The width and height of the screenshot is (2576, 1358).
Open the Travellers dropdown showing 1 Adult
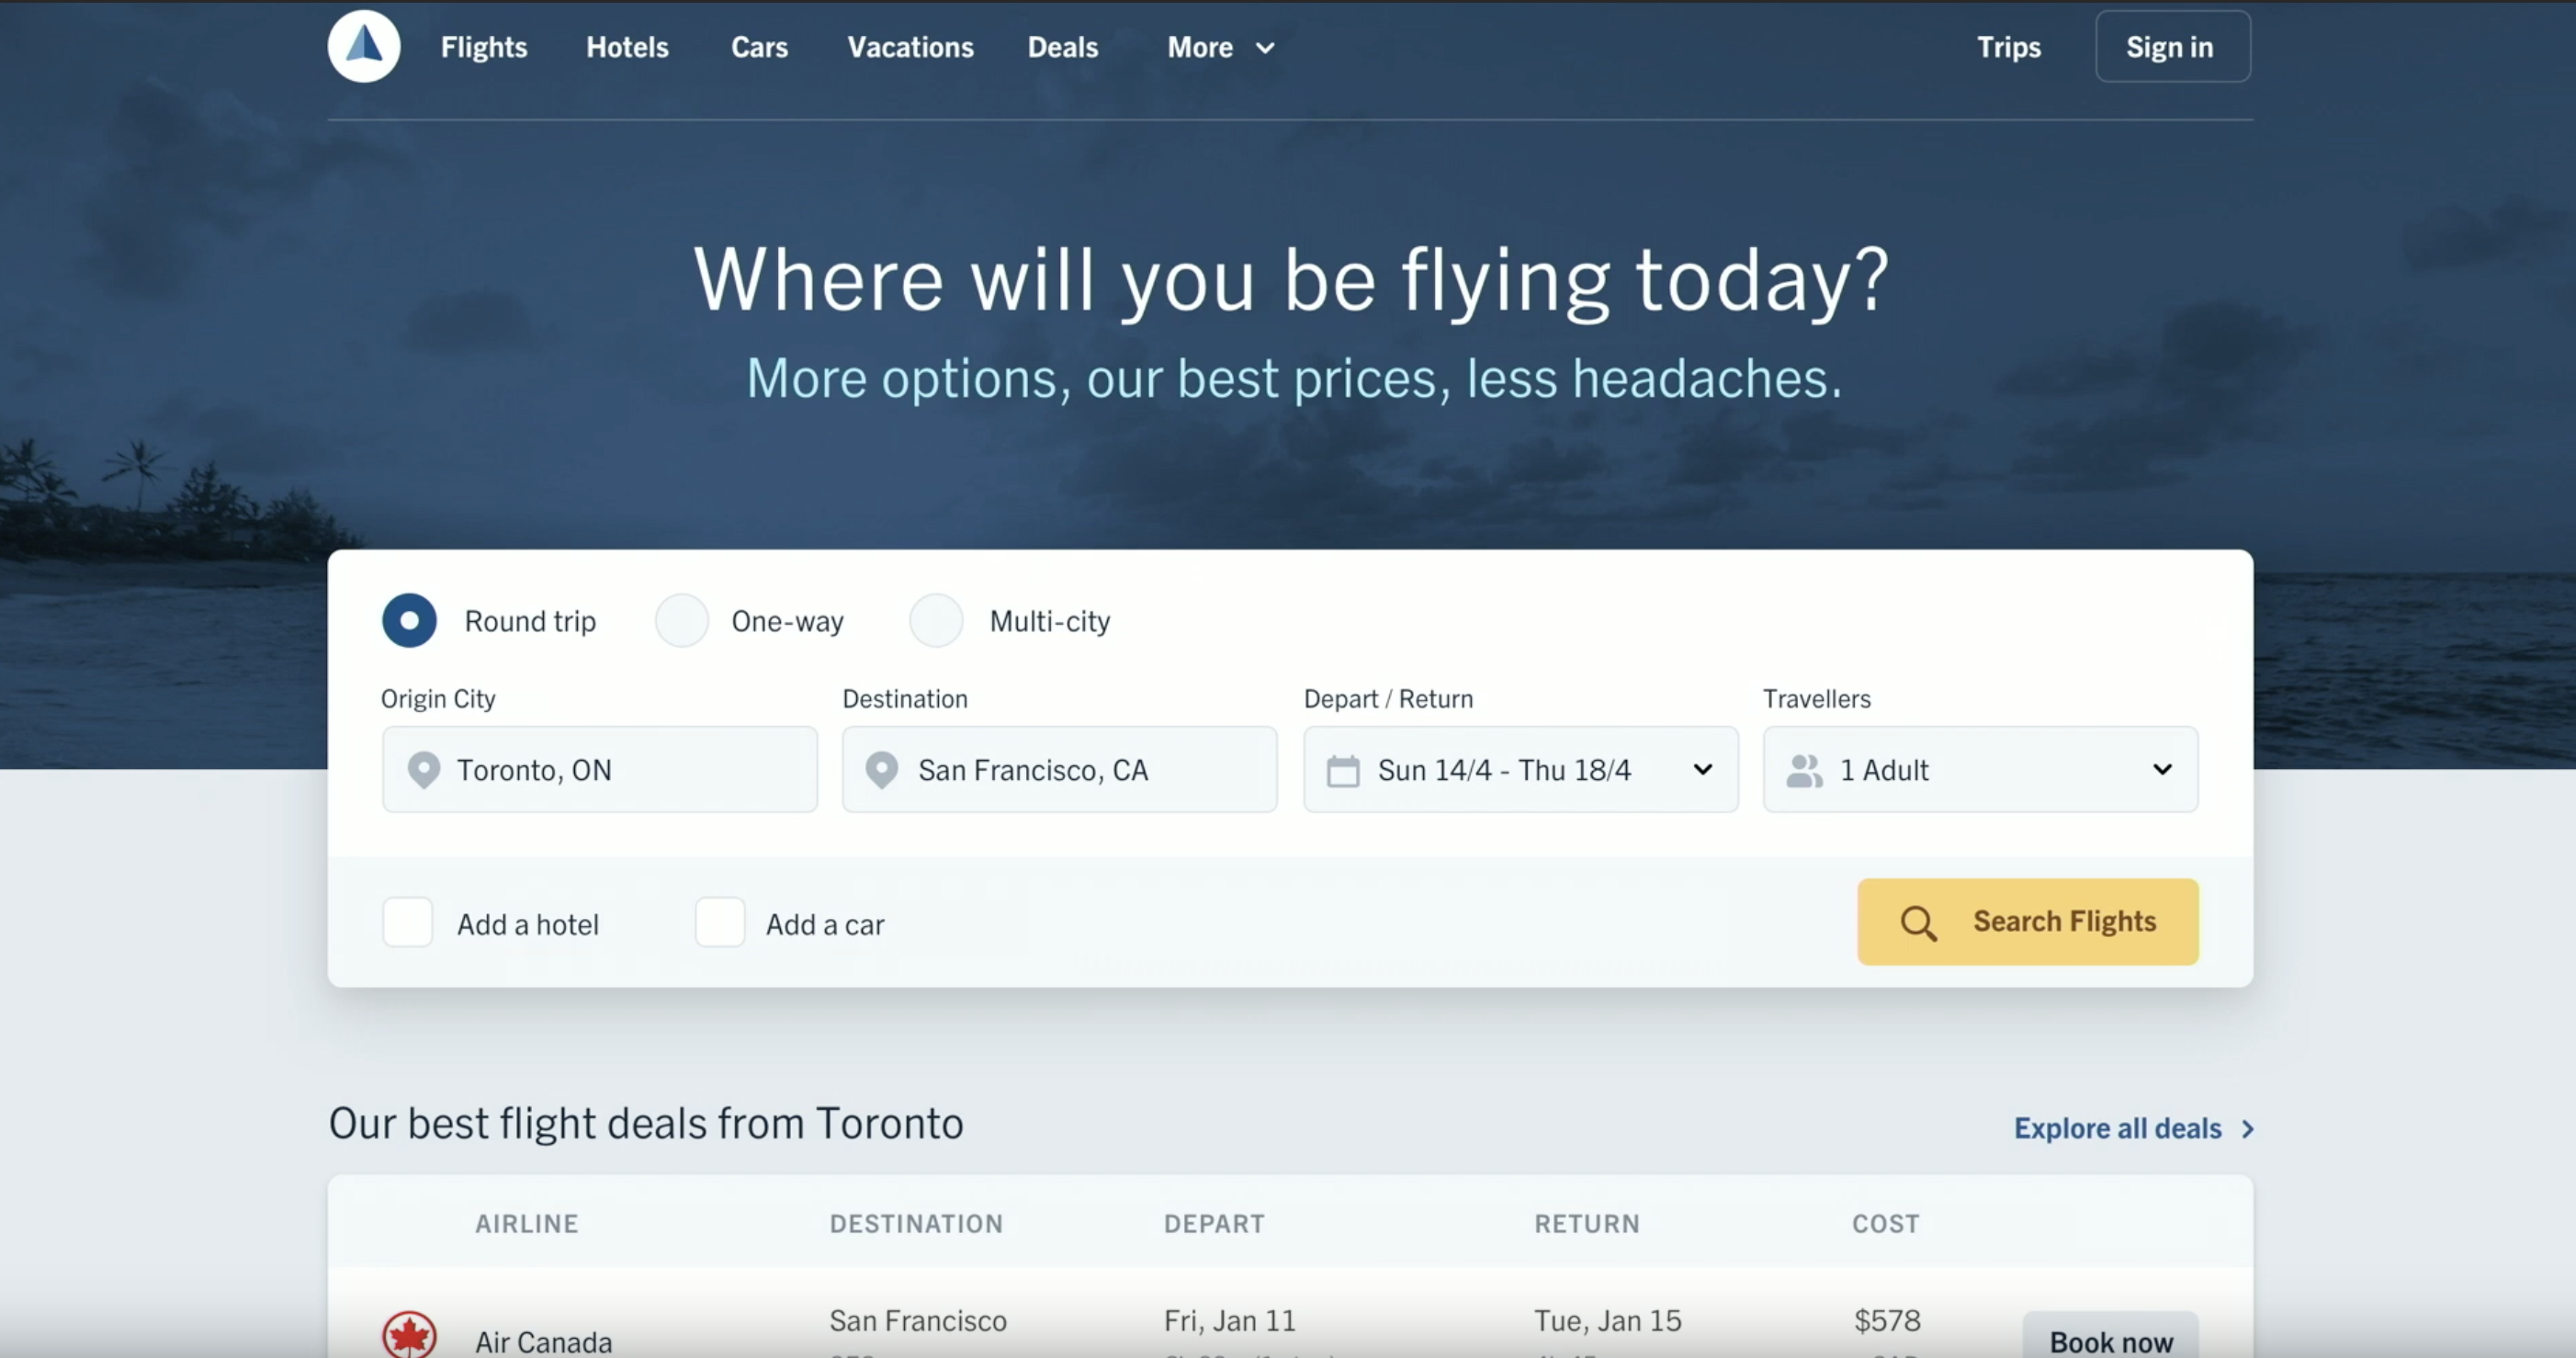point(2161,770)
